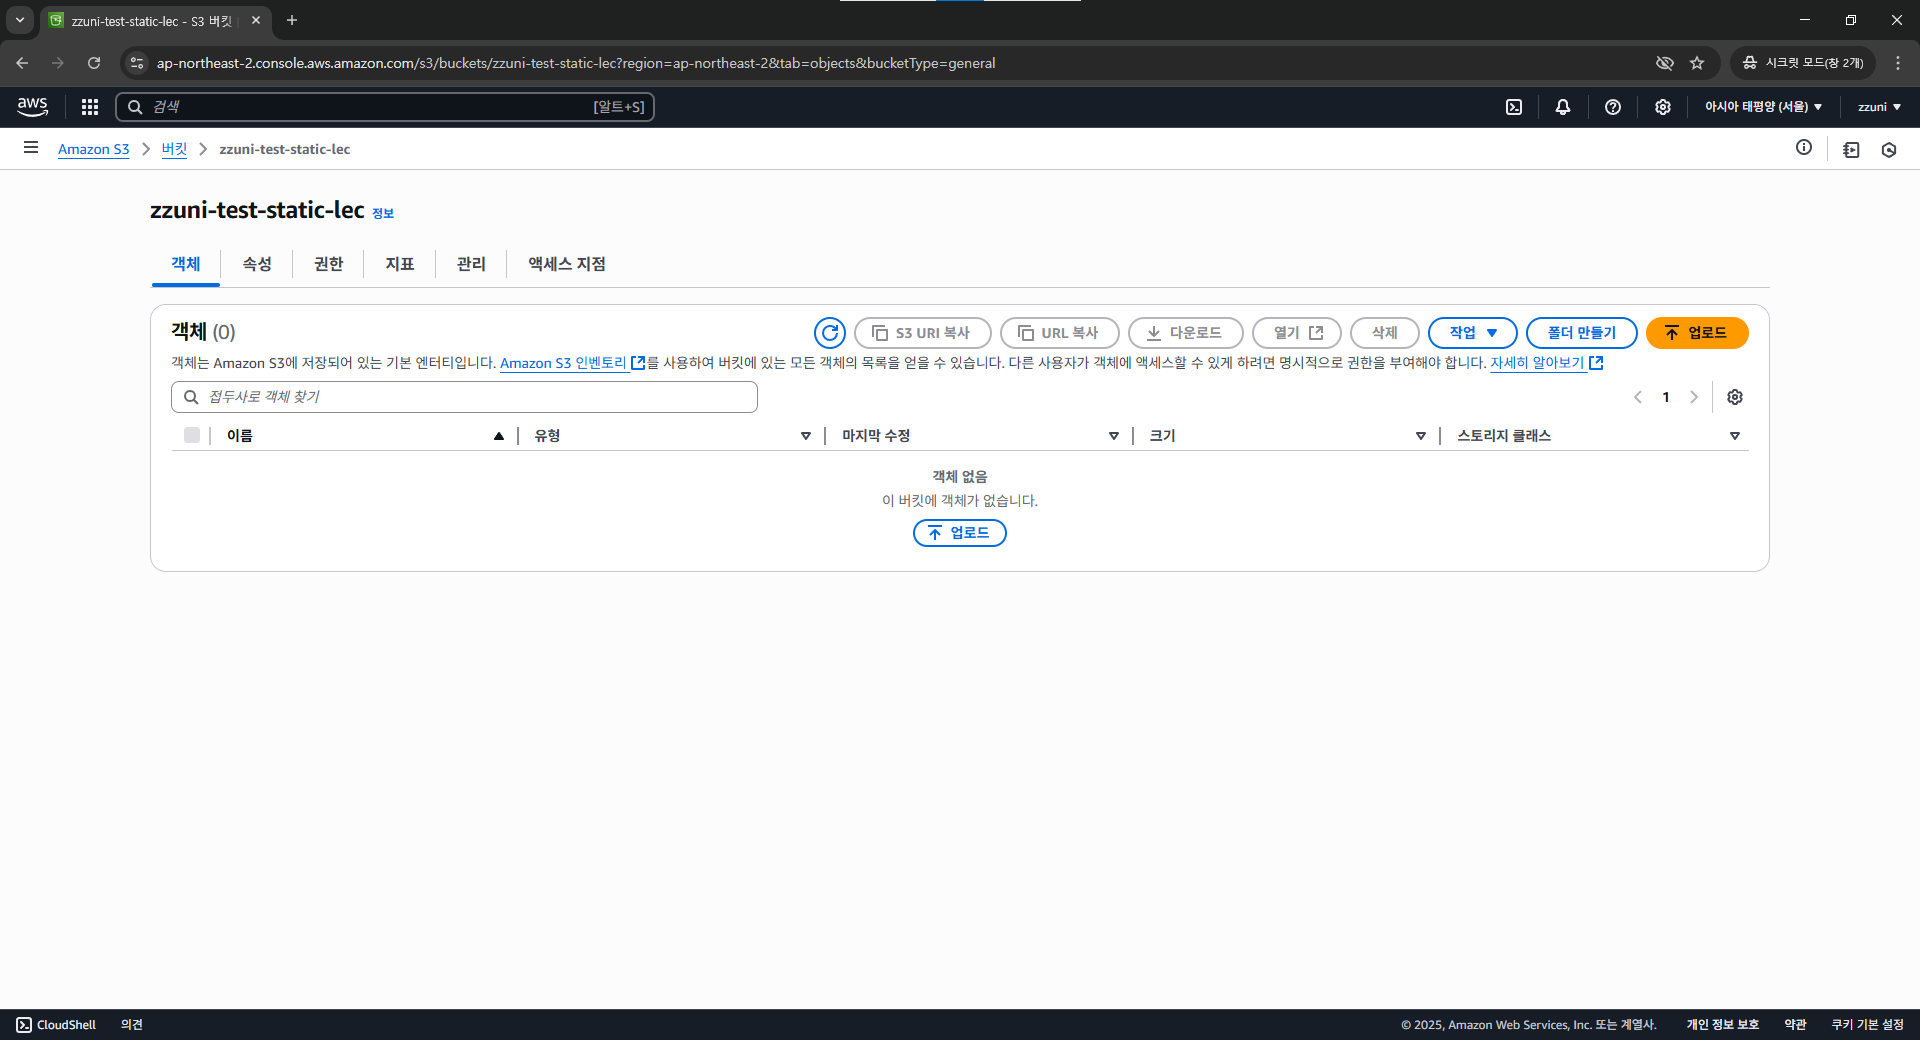Open the info panel icon beside breadcrumbs

(x=1804, y=148)
